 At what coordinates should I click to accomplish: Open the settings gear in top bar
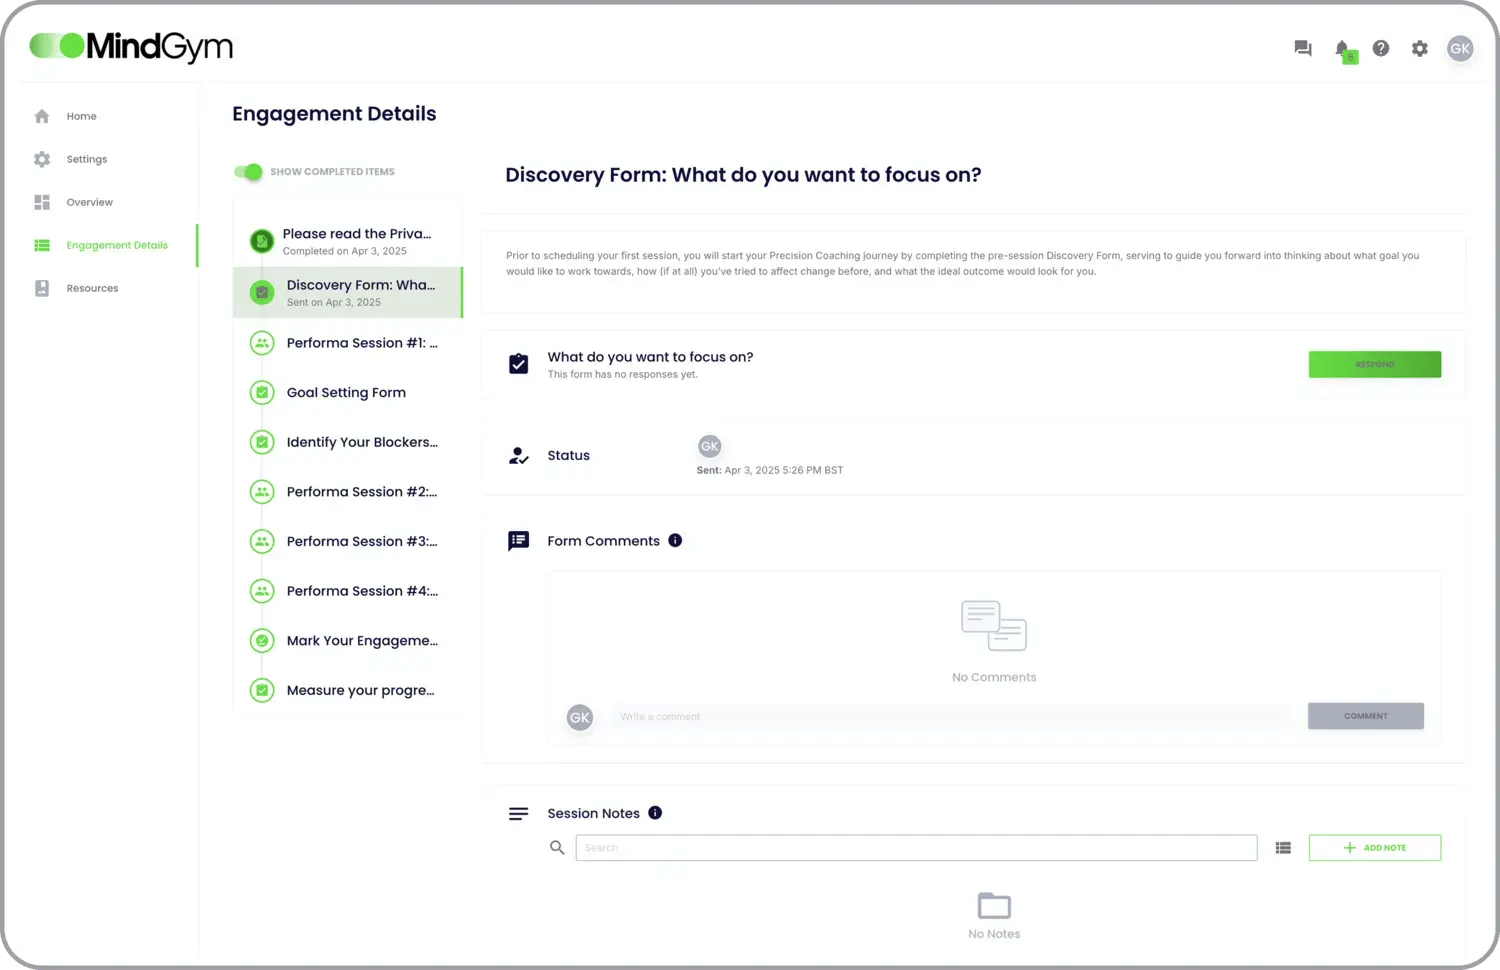click(x=1420, y=48)
